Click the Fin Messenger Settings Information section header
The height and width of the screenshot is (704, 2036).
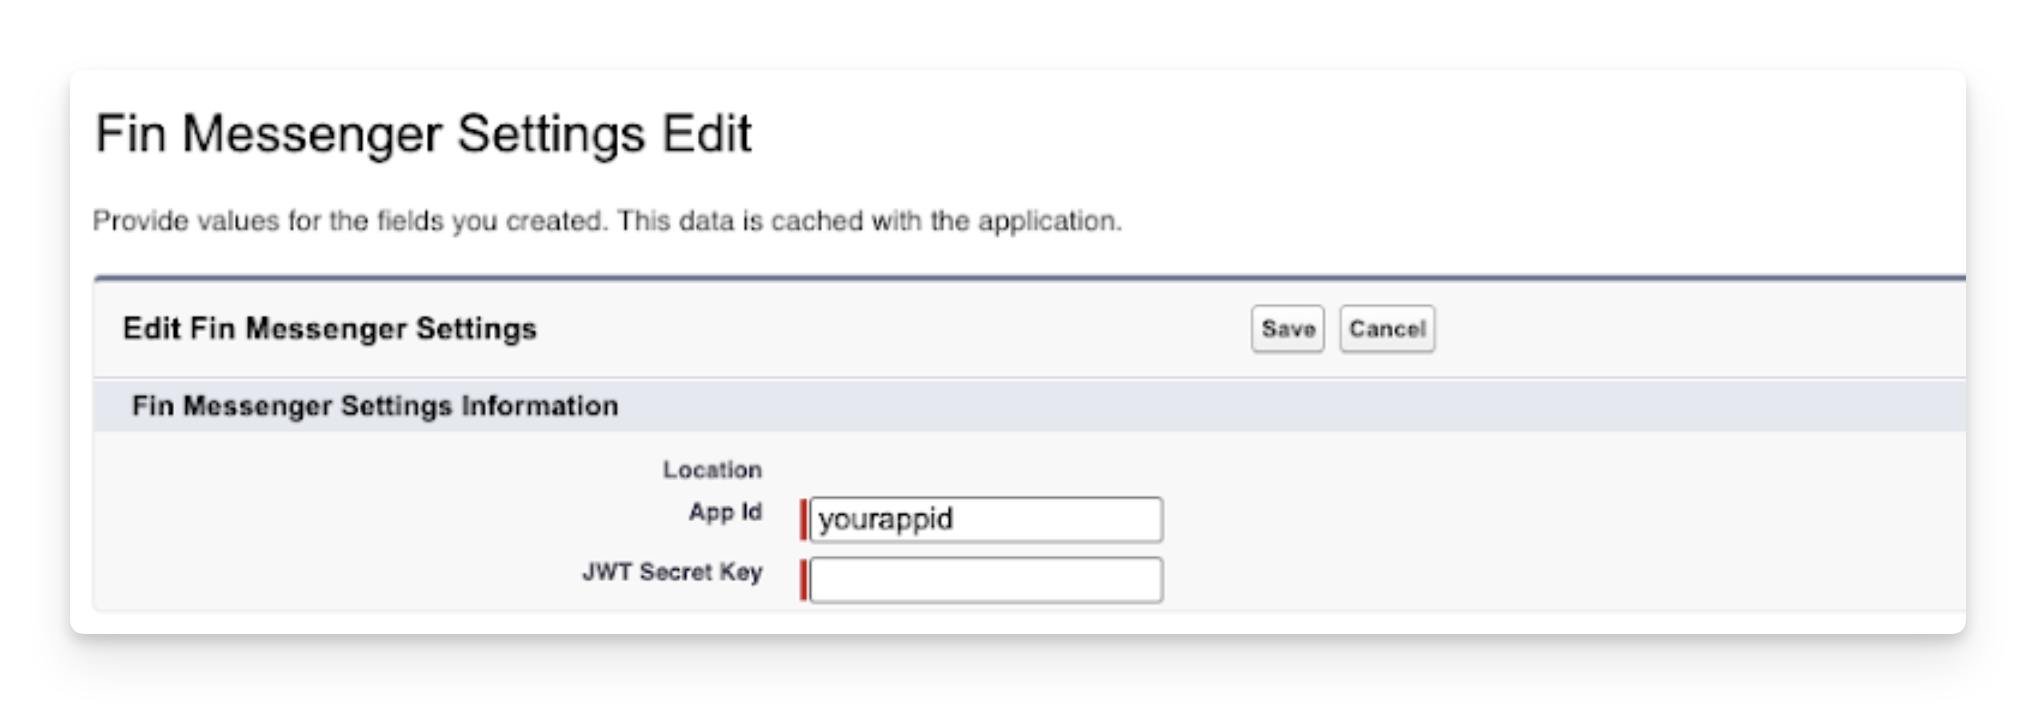(375, 406)
